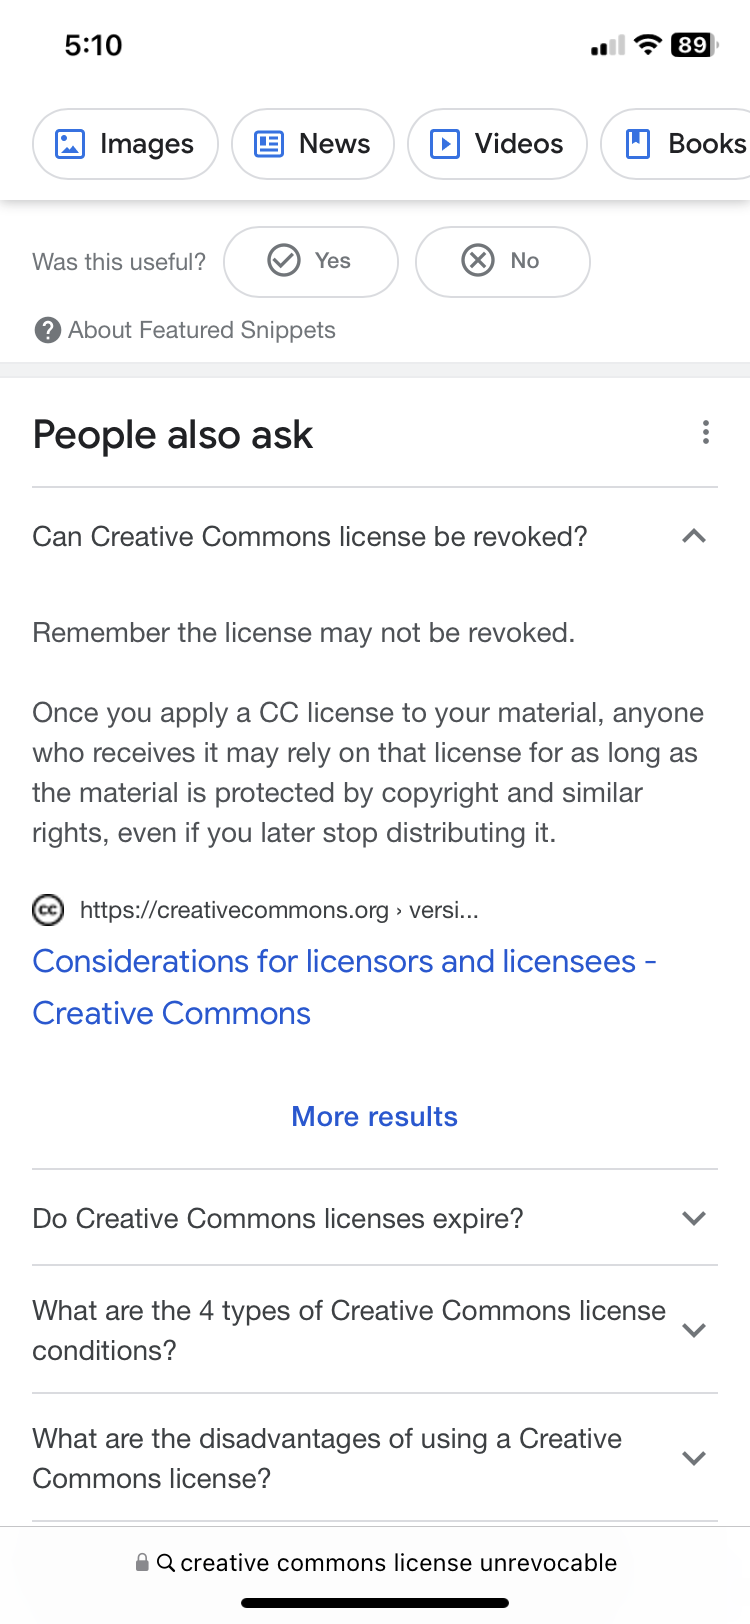Tap the Images picture icon

pyautogui.click(x=69, y=144)
